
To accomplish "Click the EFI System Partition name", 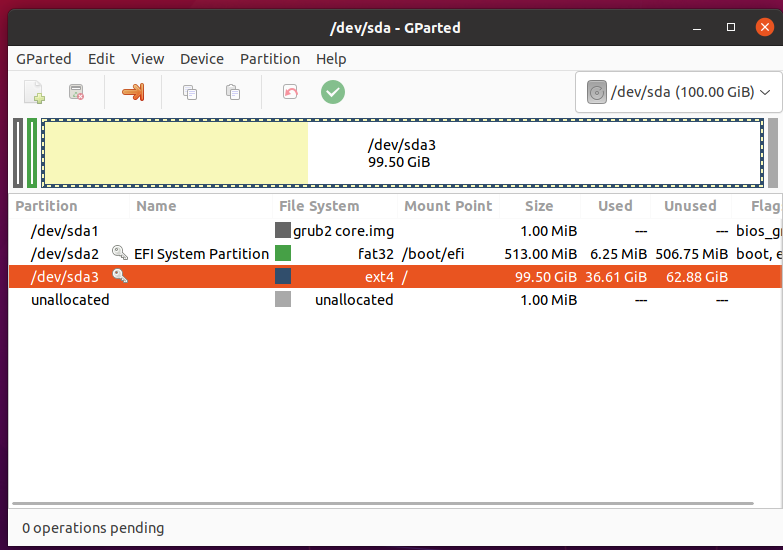I will (x=201, y=254).
